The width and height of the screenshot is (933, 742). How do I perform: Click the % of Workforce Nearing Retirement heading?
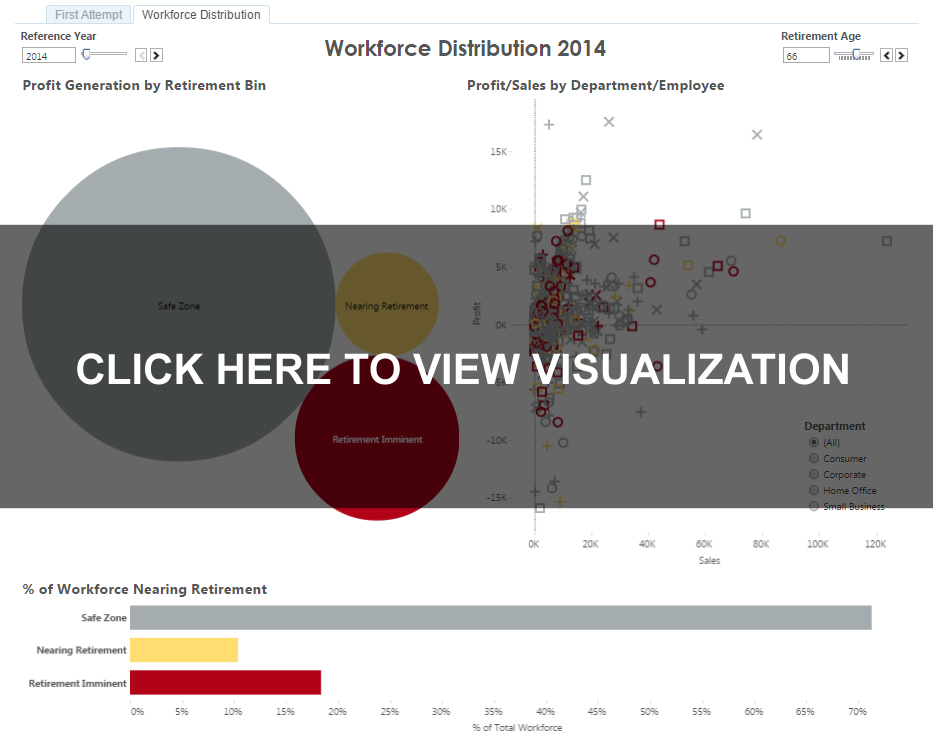tap(145, 589)
